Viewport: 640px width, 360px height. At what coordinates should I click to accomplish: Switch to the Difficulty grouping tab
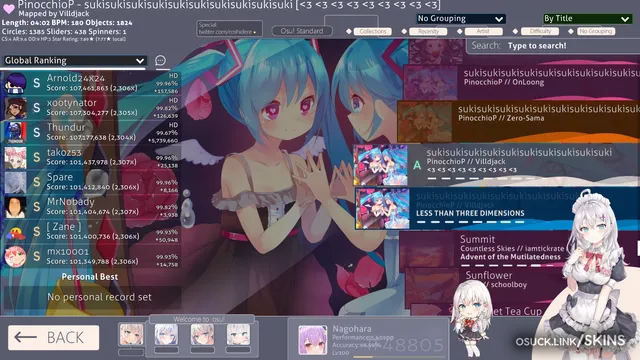[x=540, y=31]
